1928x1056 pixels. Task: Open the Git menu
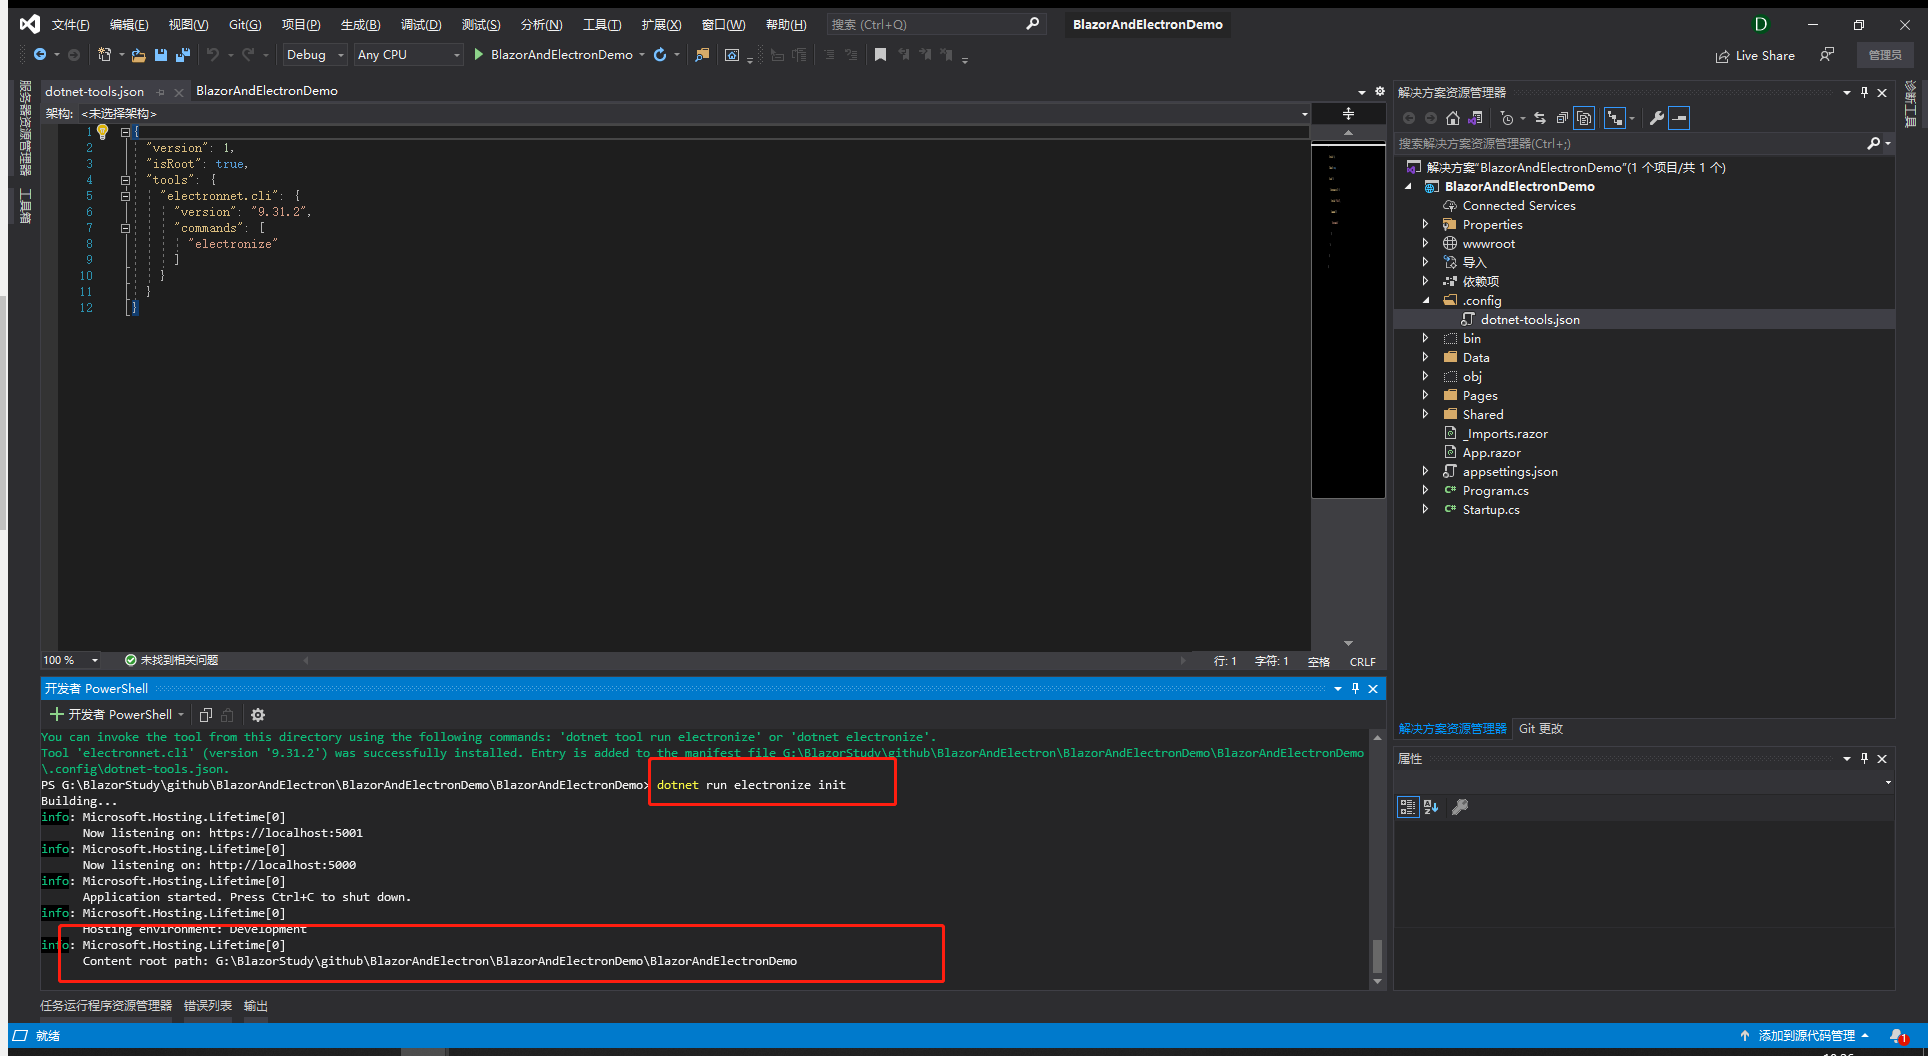[x=244, y=24]
